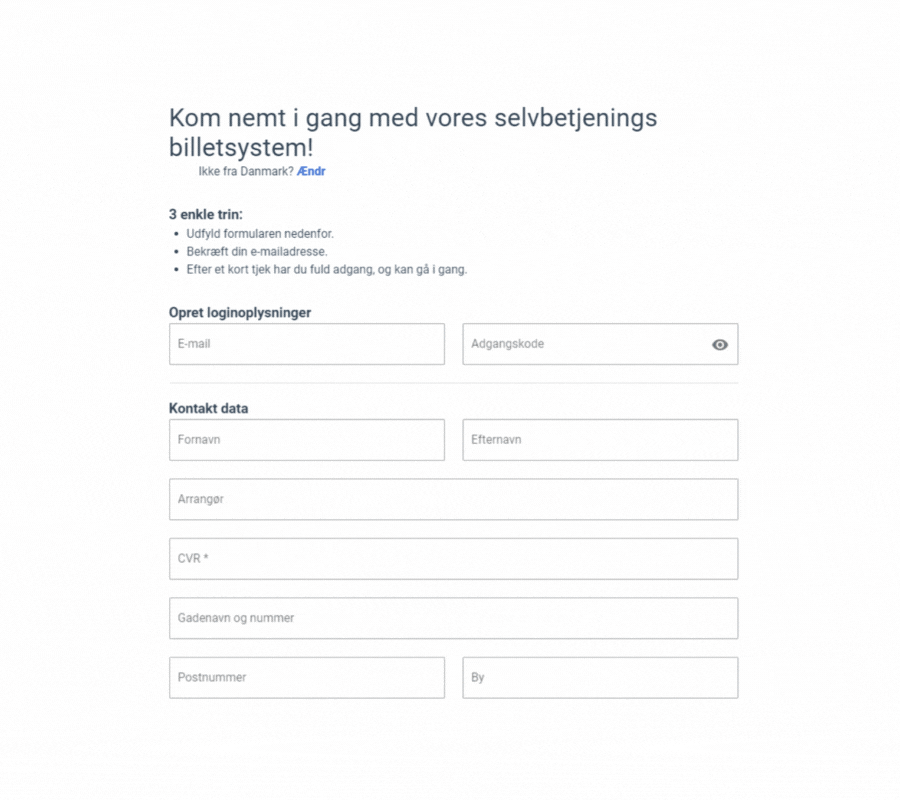Click the divider line above Kontakt data
Image resolution: width=900 pixels, height=800 pixels.
click(x=453, y=383)
